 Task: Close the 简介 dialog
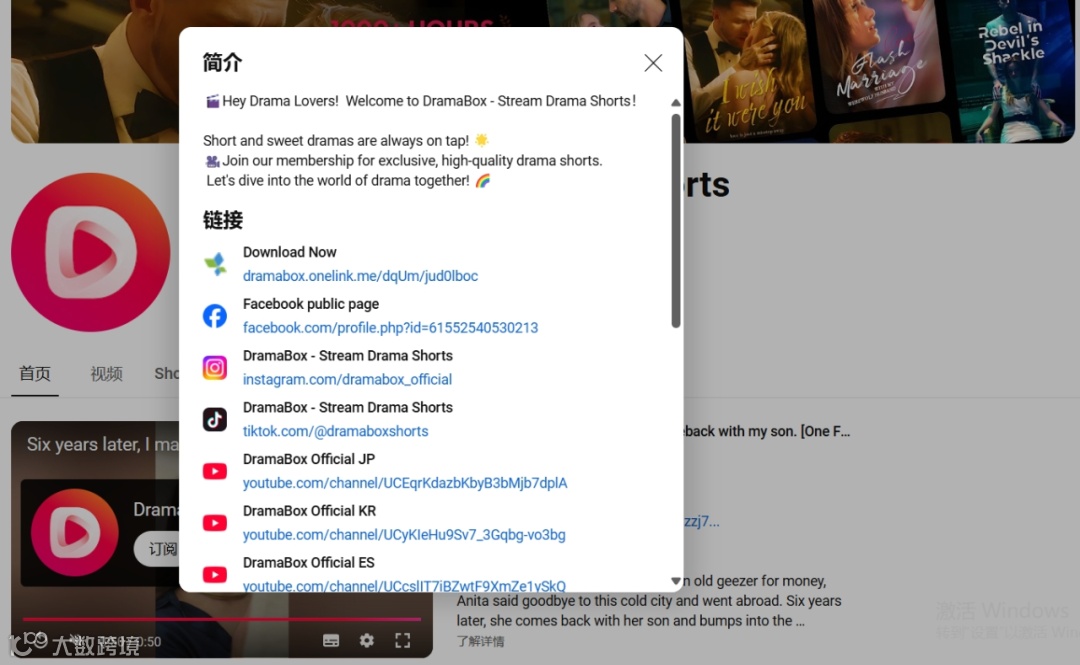653,63
